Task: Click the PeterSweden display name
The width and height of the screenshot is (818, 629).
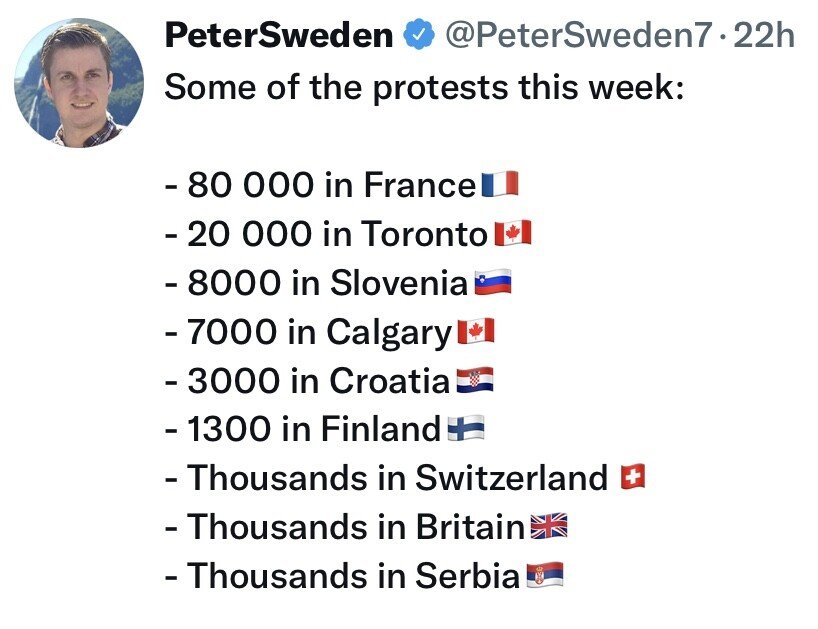Action: click(278, 36)
